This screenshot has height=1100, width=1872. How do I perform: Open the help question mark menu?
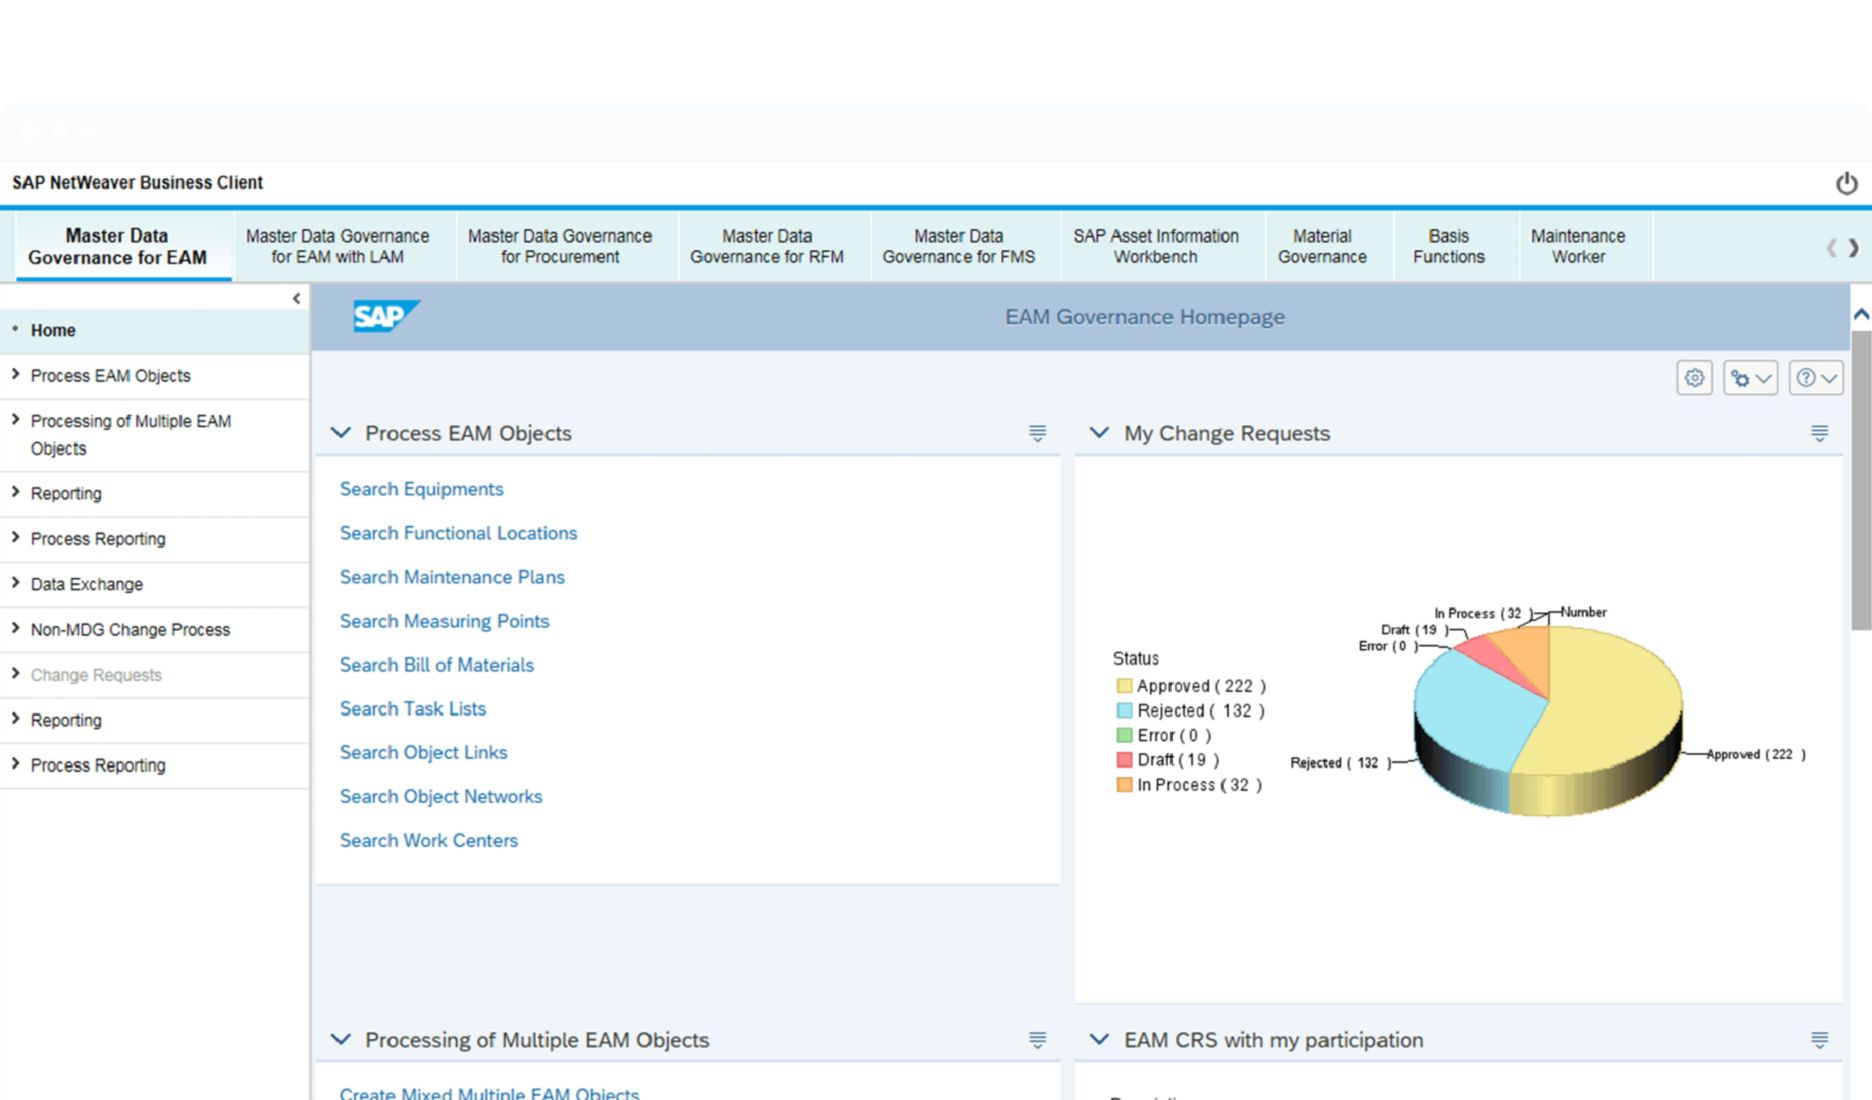tap(1815, 378)
